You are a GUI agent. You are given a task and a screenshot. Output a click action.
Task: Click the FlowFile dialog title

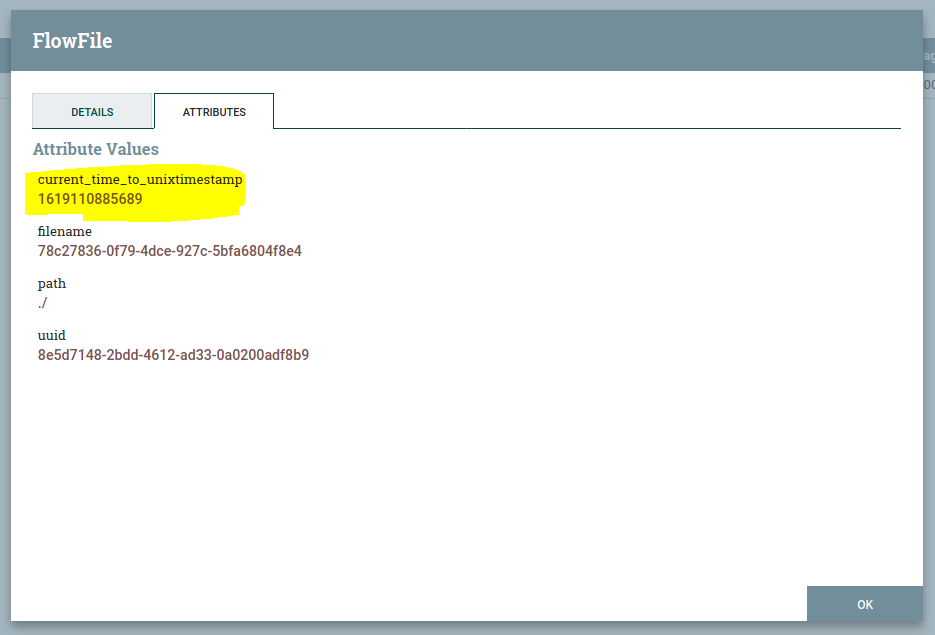pyautogui.click(x=72, y=40)
